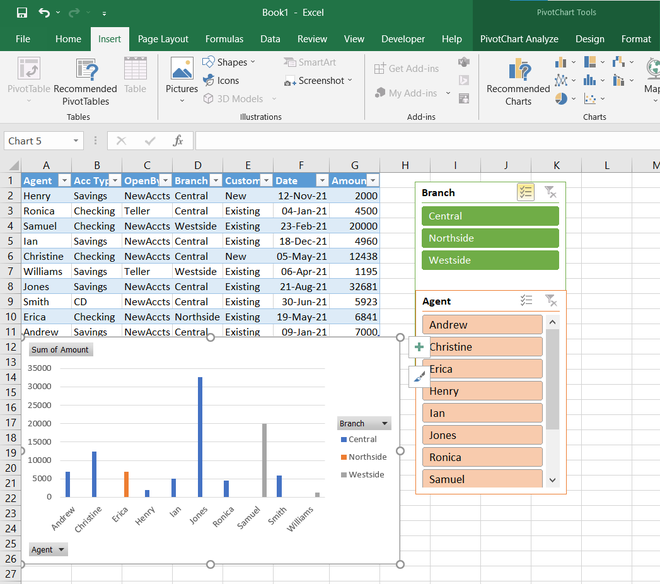Image resolution: width=660 pixels, height=584 pixels.
Task: Select Henry in the Agent slicer
Action: click(482, 391)
